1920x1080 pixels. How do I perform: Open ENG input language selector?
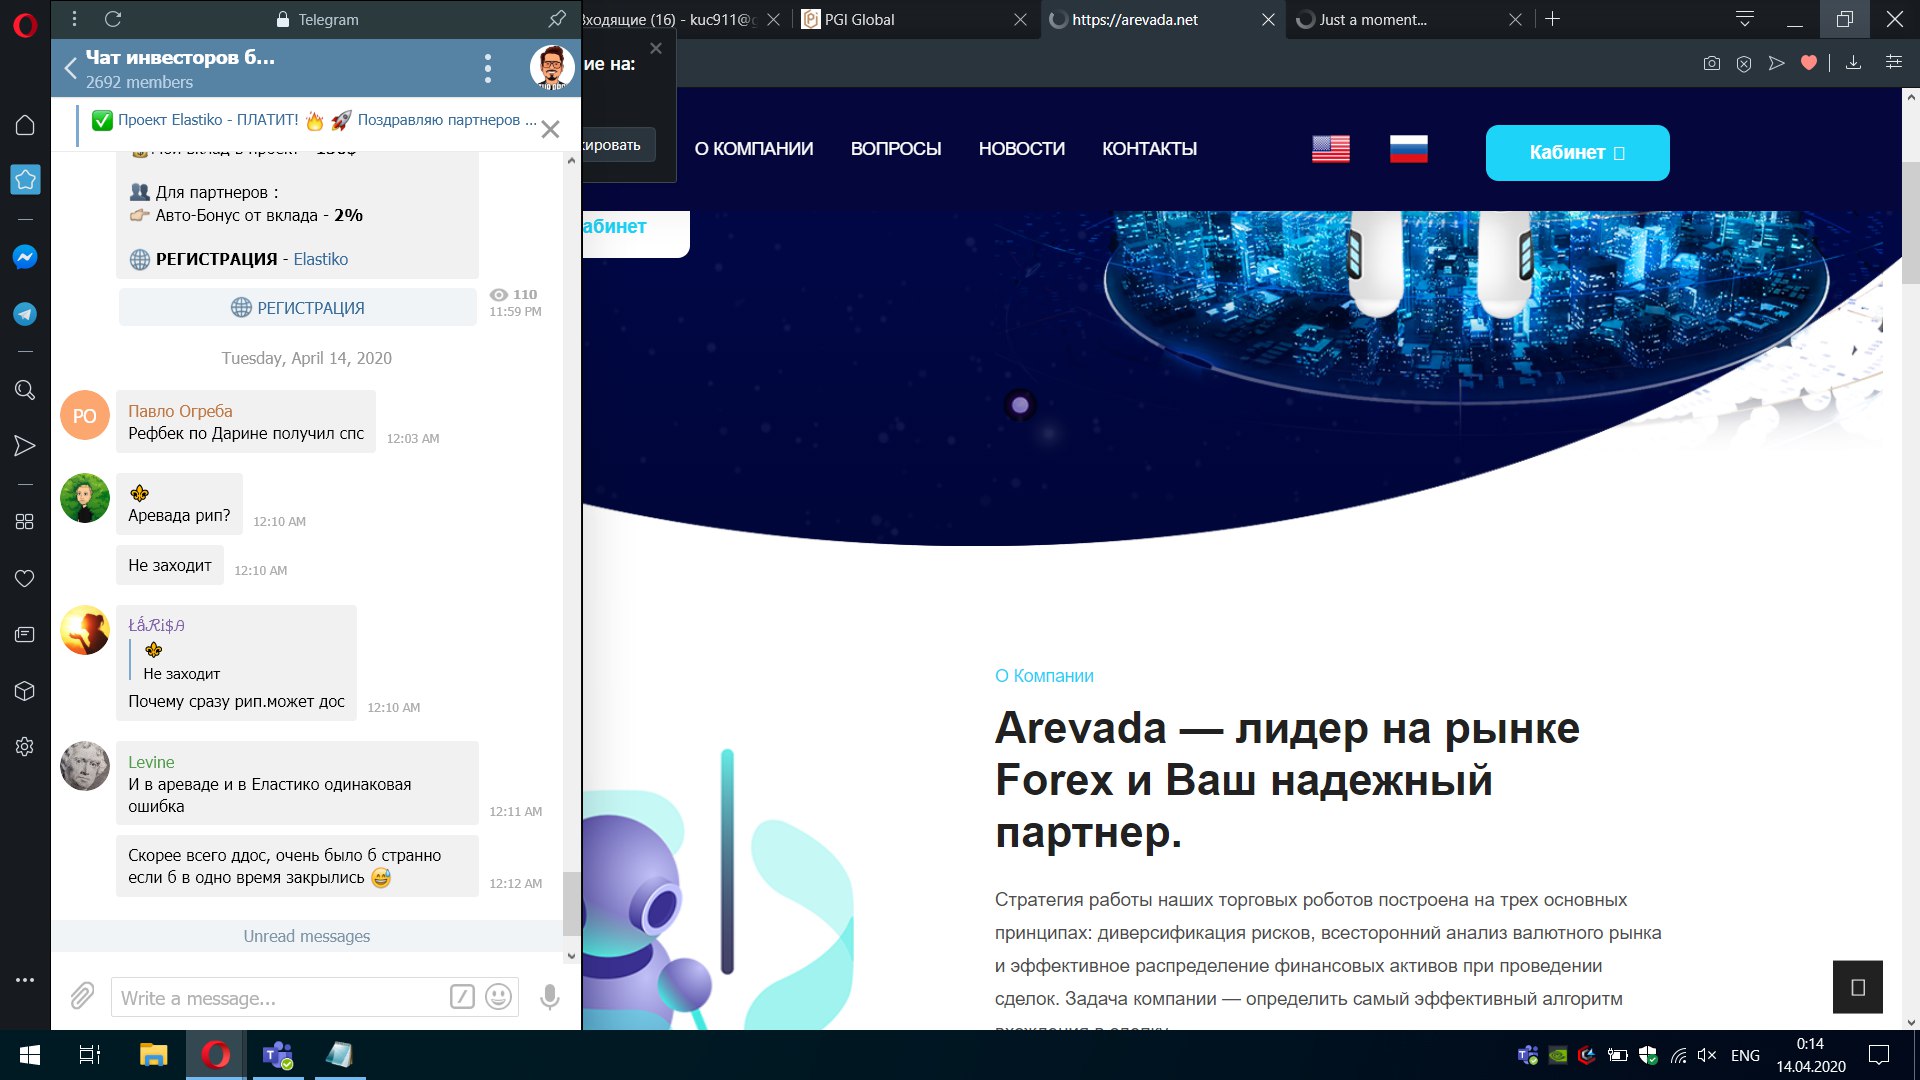coord(1745,1055)
